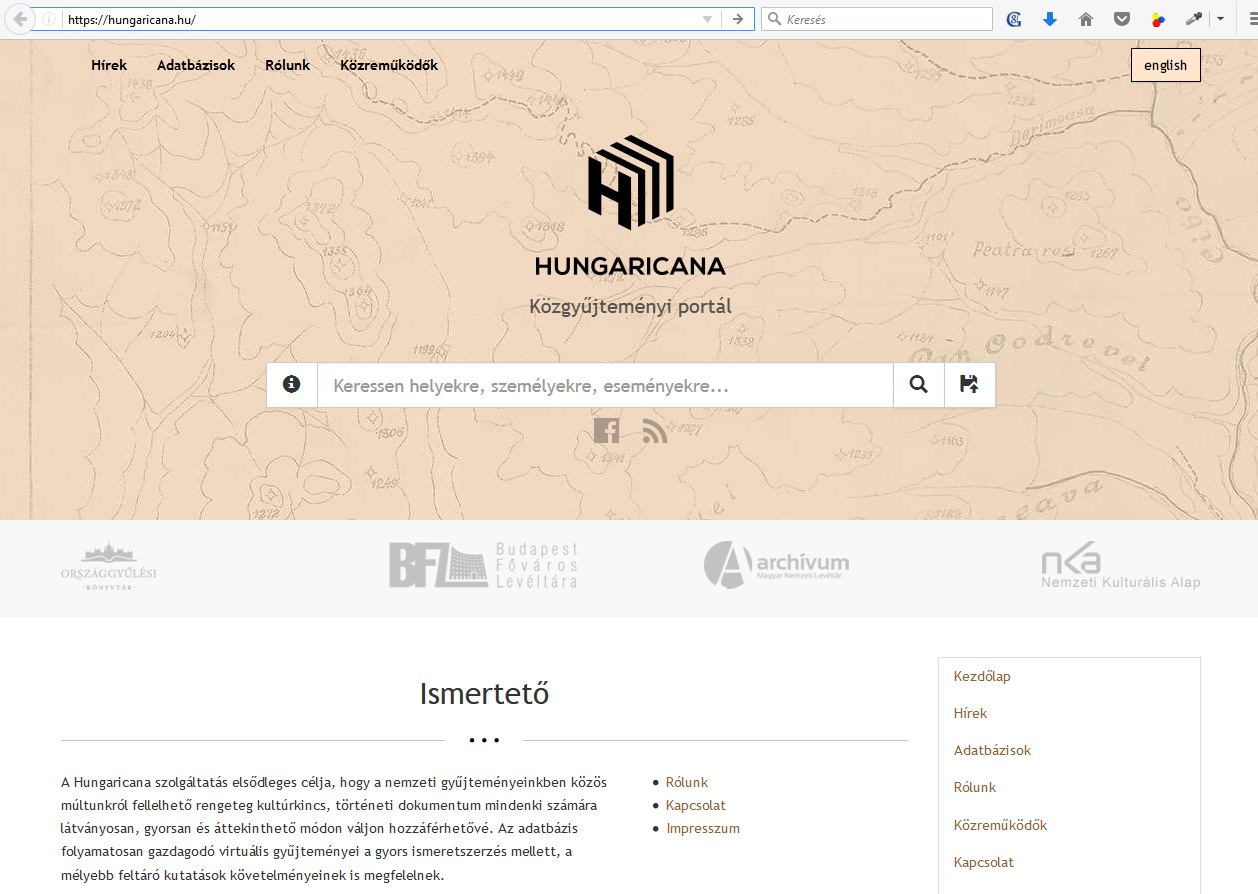The height and width of the screenshot is (894, 1258).
Task: Click the Go arrow in address bar
Action: coord(737,19)
